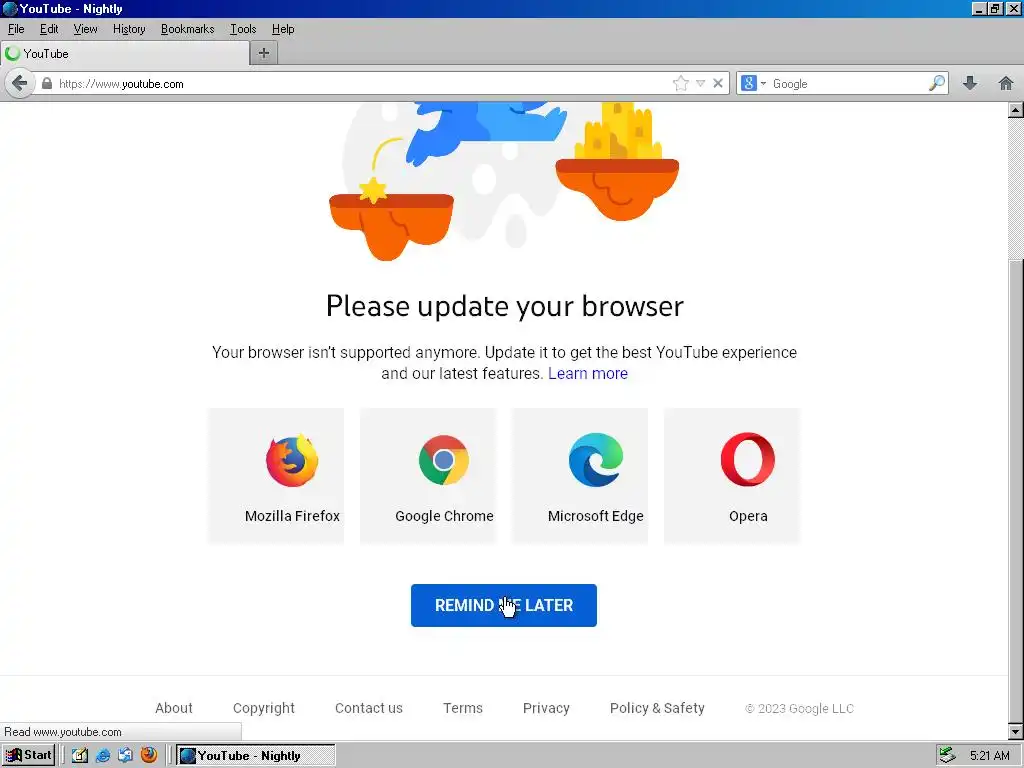Click the search magnifier icon
Viewport: 1024px width, 768px height.
(x=936, y=83)
